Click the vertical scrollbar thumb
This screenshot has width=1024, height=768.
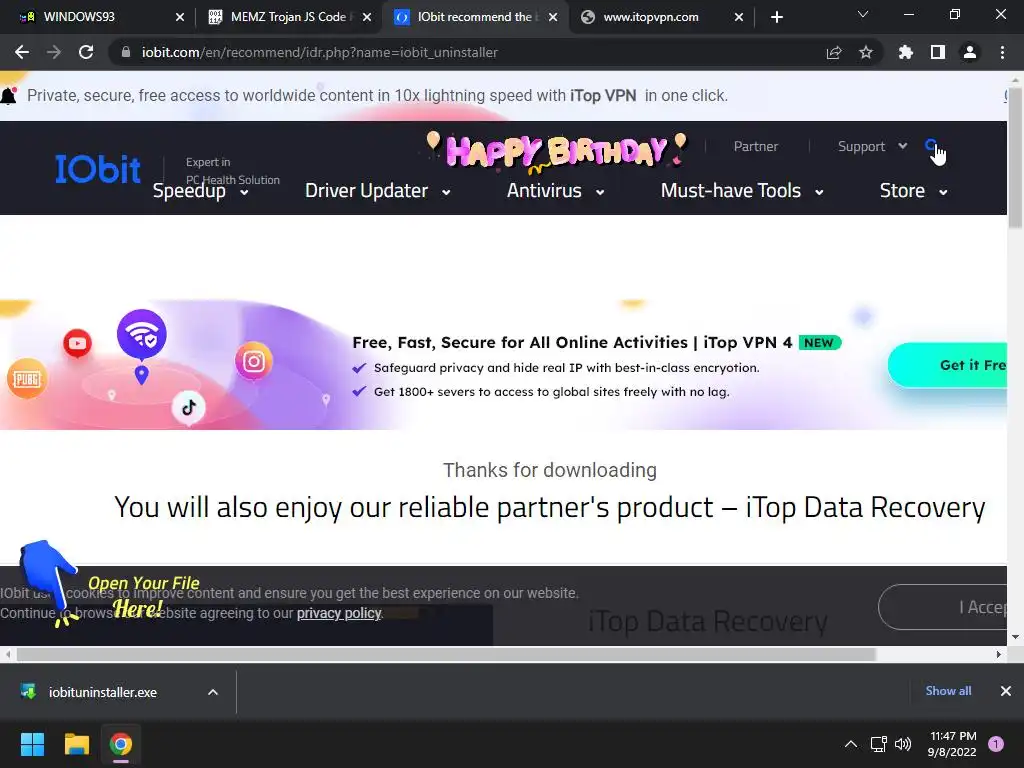click(1015, 159)
